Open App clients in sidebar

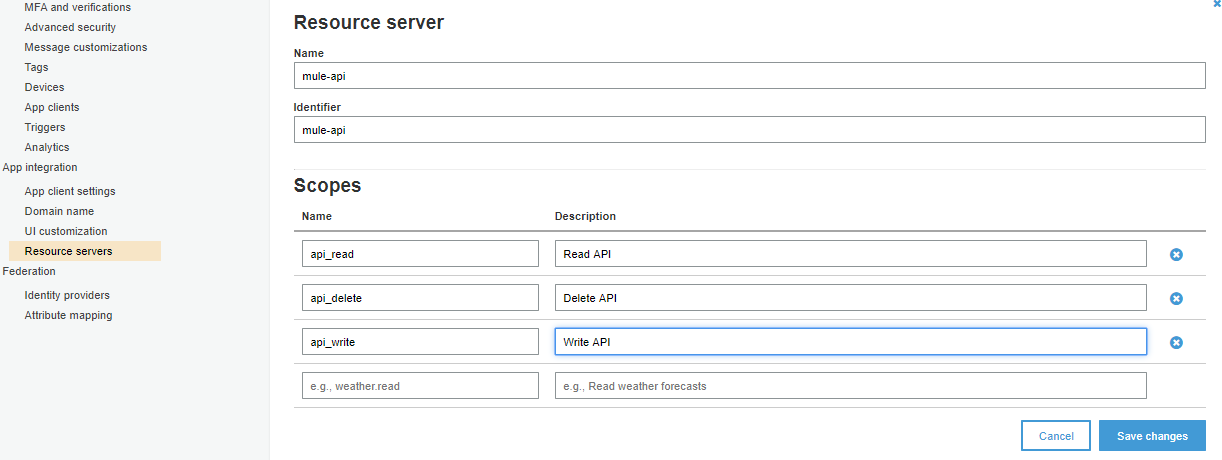click(52, 107)
